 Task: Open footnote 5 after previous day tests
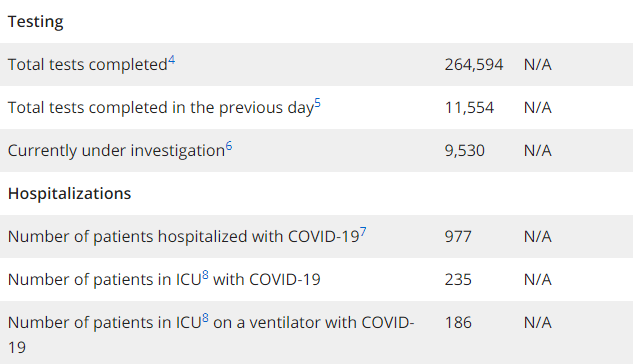(318, 103)
